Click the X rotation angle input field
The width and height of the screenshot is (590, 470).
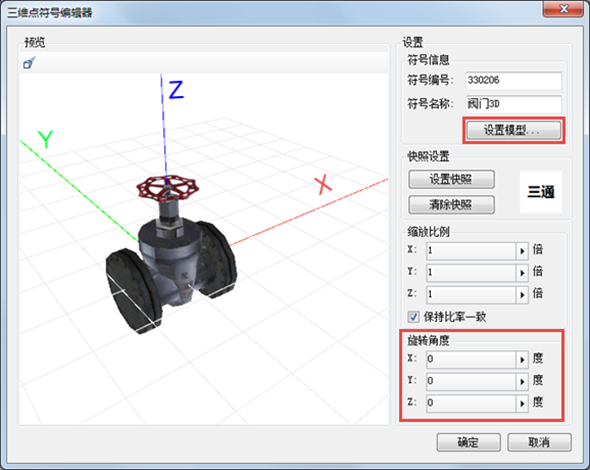click(x=471, y=360)
